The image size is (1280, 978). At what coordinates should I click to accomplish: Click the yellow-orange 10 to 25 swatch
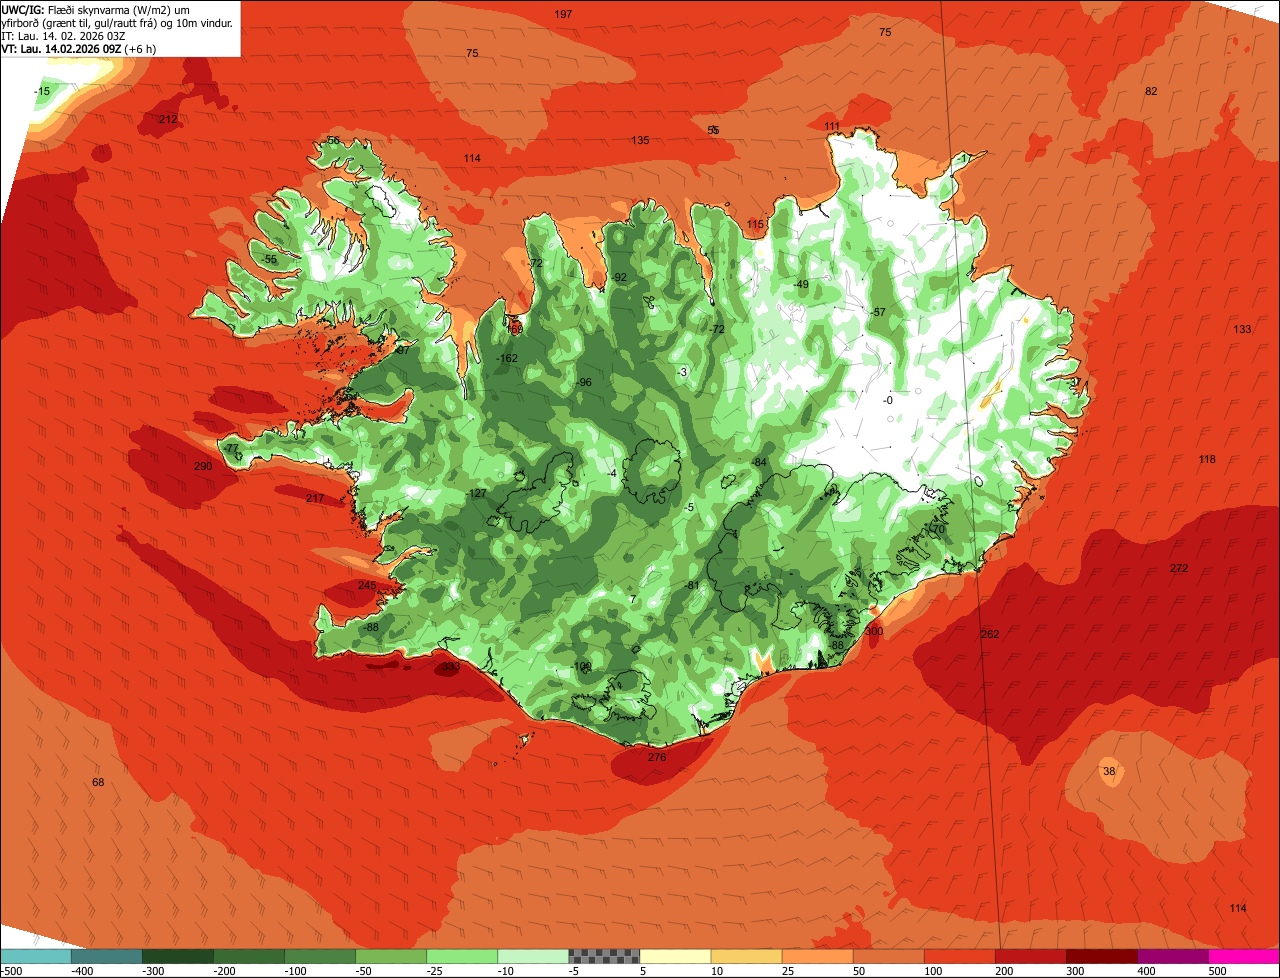746,956
